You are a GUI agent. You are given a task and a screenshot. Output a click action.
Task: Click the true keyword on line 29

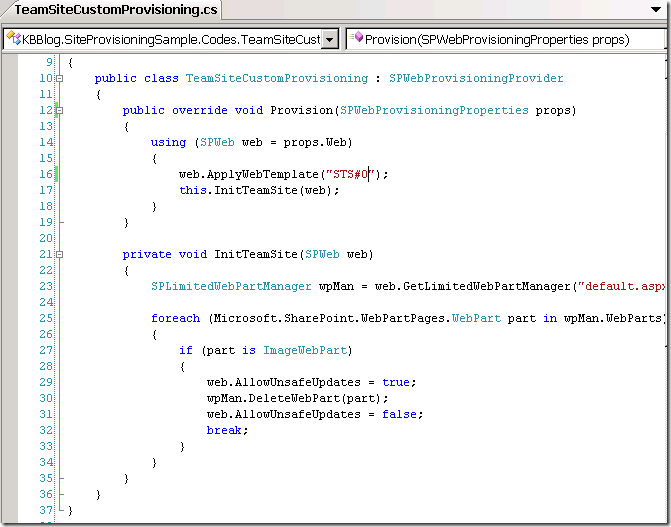coord(396,382)
